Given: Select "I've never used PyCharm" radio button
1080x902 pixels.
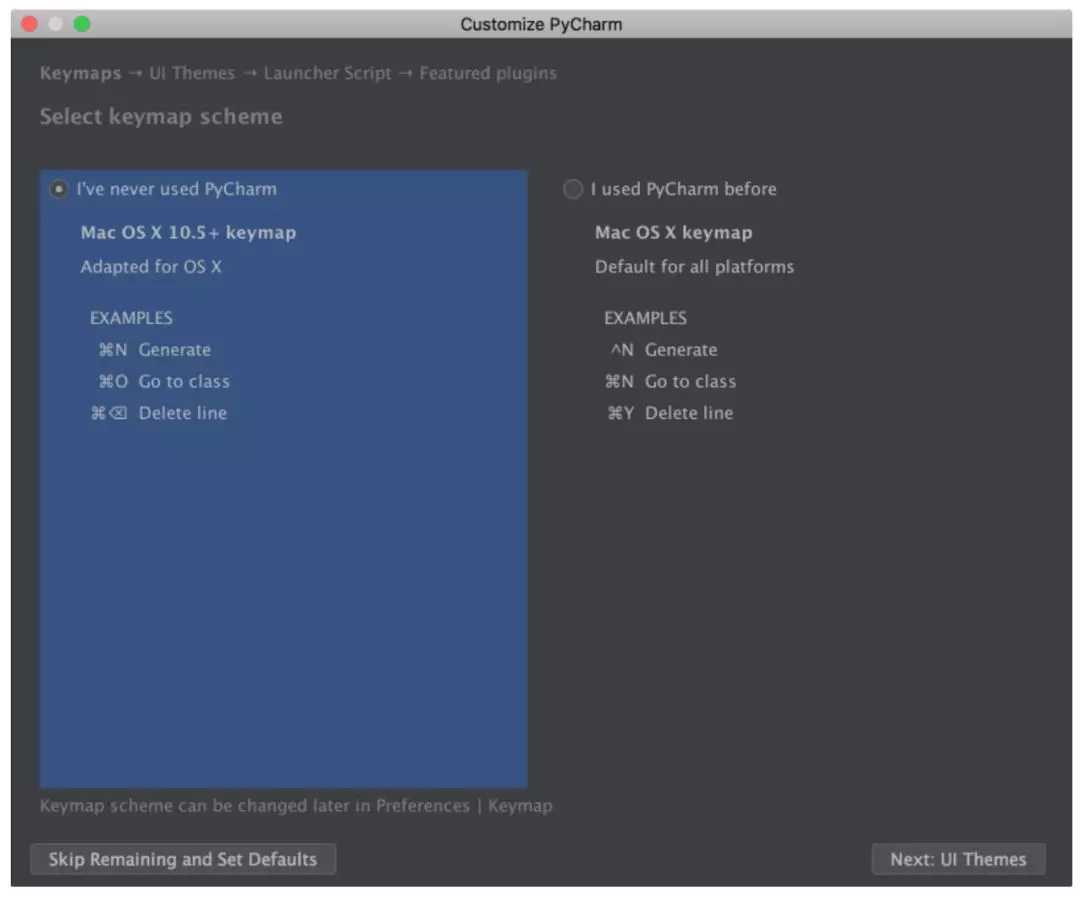Looking at the screenshot, I should [x=59, y=189].
